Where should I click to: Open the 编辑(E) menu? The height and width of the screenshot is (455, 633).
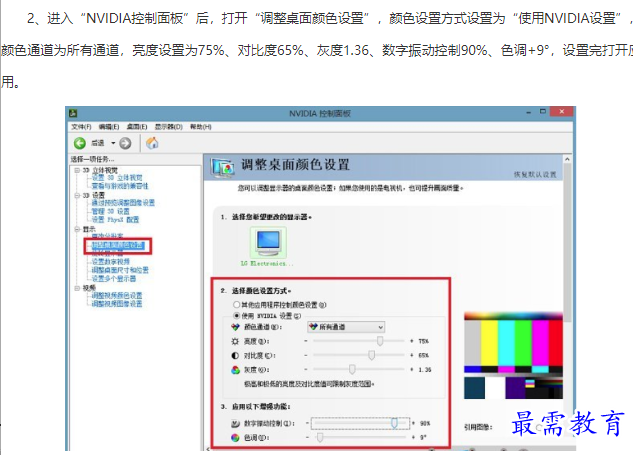point(109,127)
